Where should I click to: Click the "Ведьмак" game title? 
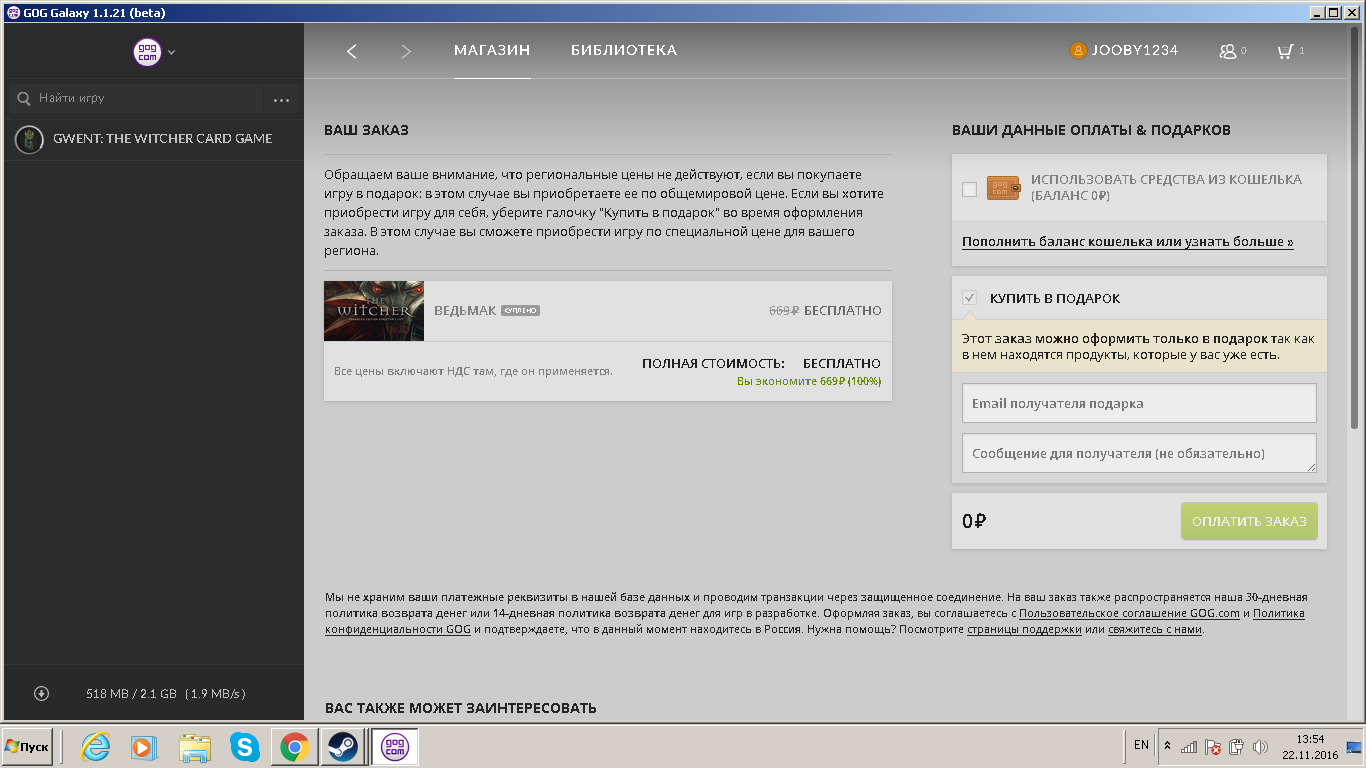coord(465,310)
